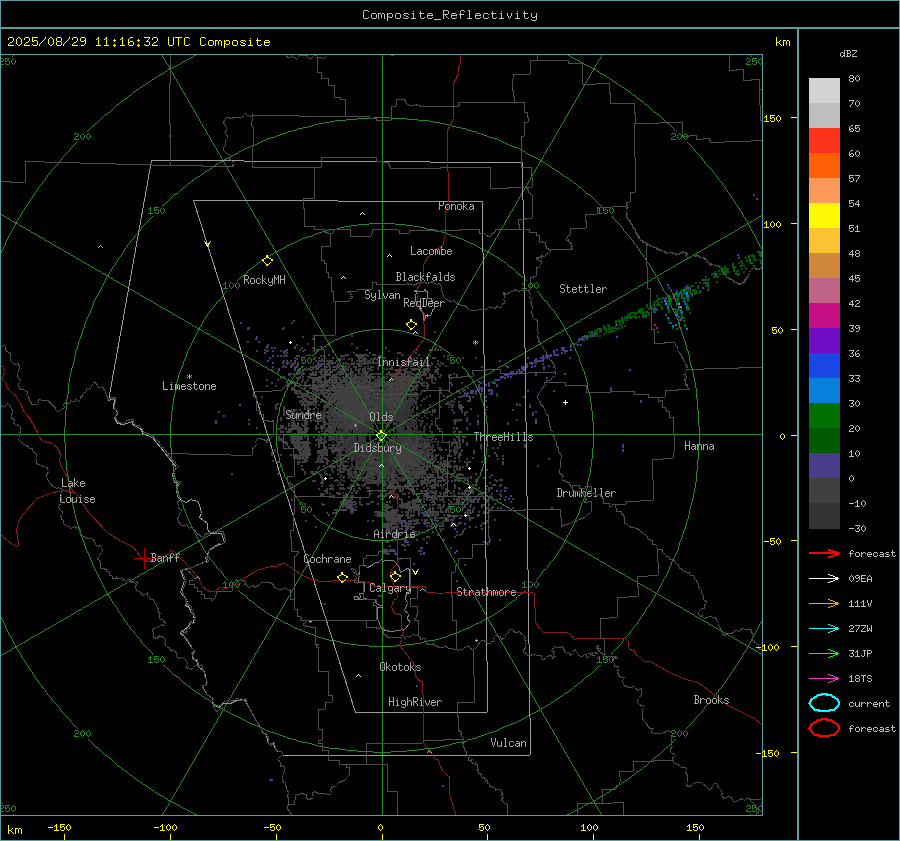Click the magenta 18TS arrow in legend
This screenshot has height=841, width=900.
pos(824,679)
